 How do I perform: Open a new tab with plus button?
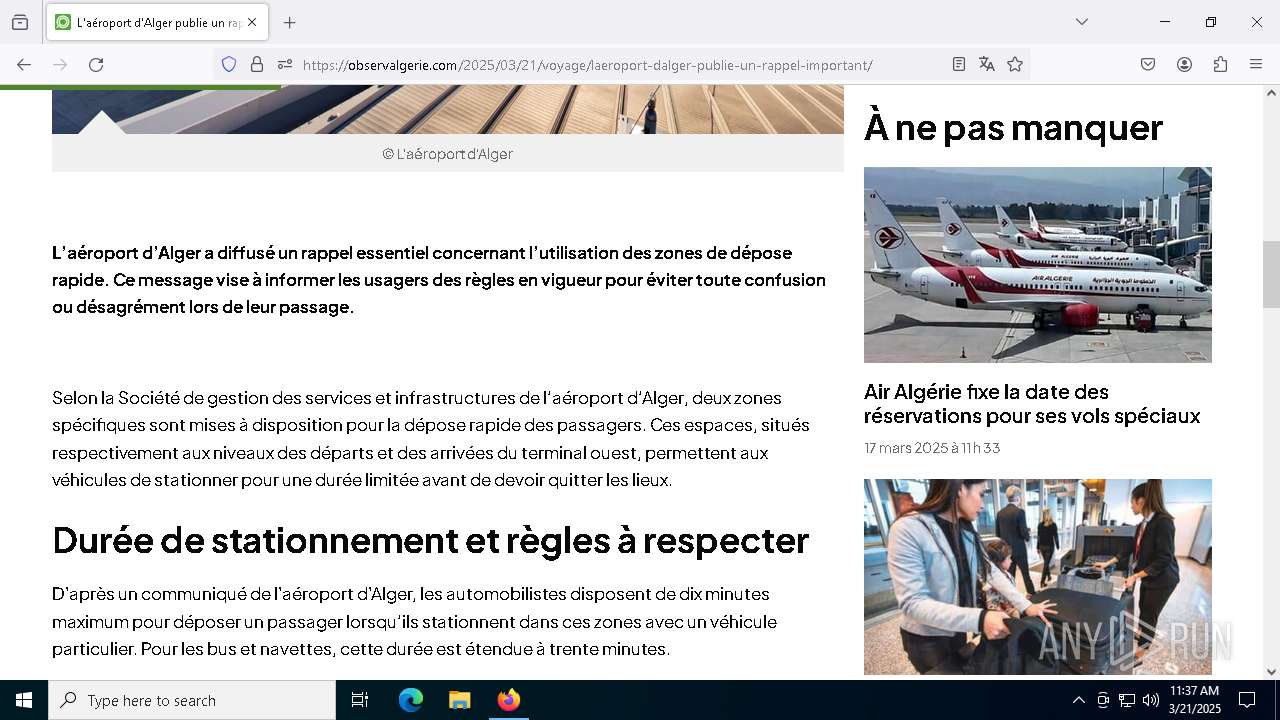click(290, 22)
